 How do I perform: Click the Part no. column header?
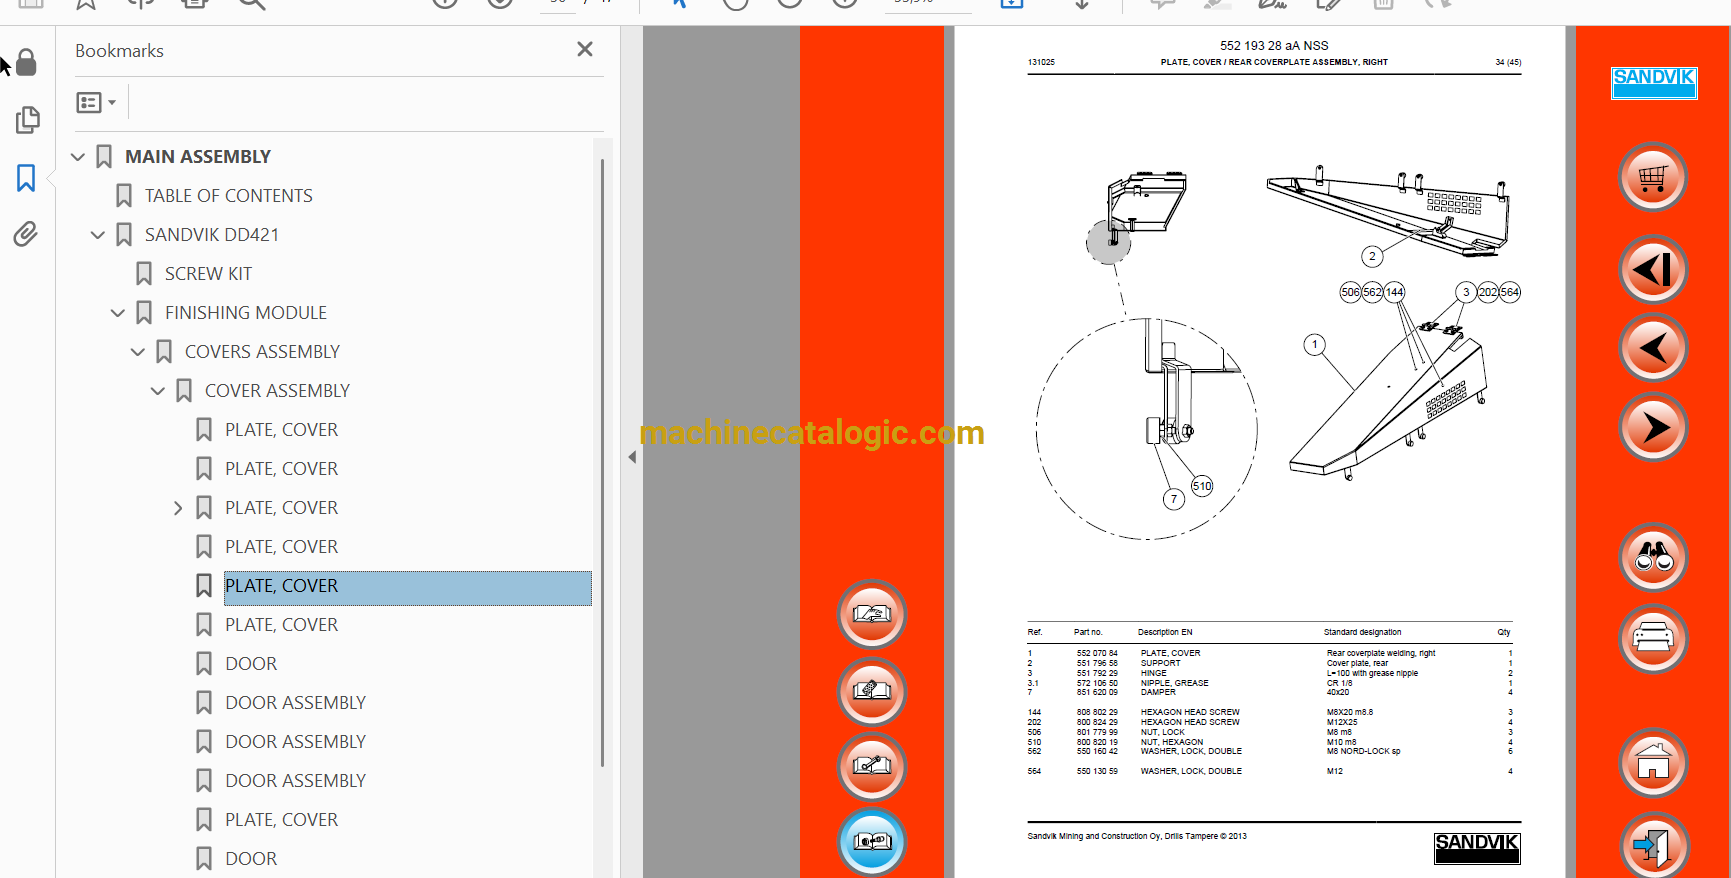(1088, 632)
